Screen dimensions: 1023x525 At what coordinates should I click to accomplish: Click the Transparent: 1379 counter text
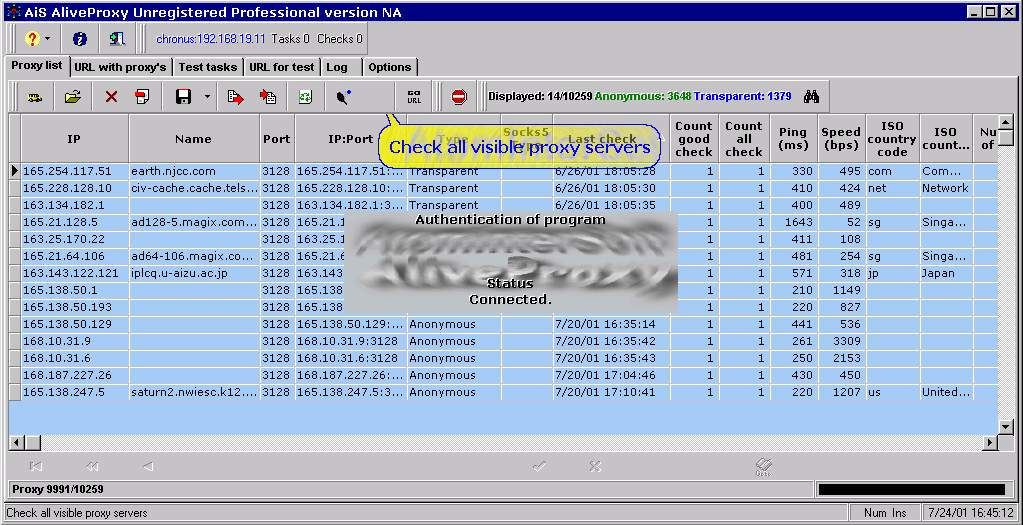pos(742,97)
